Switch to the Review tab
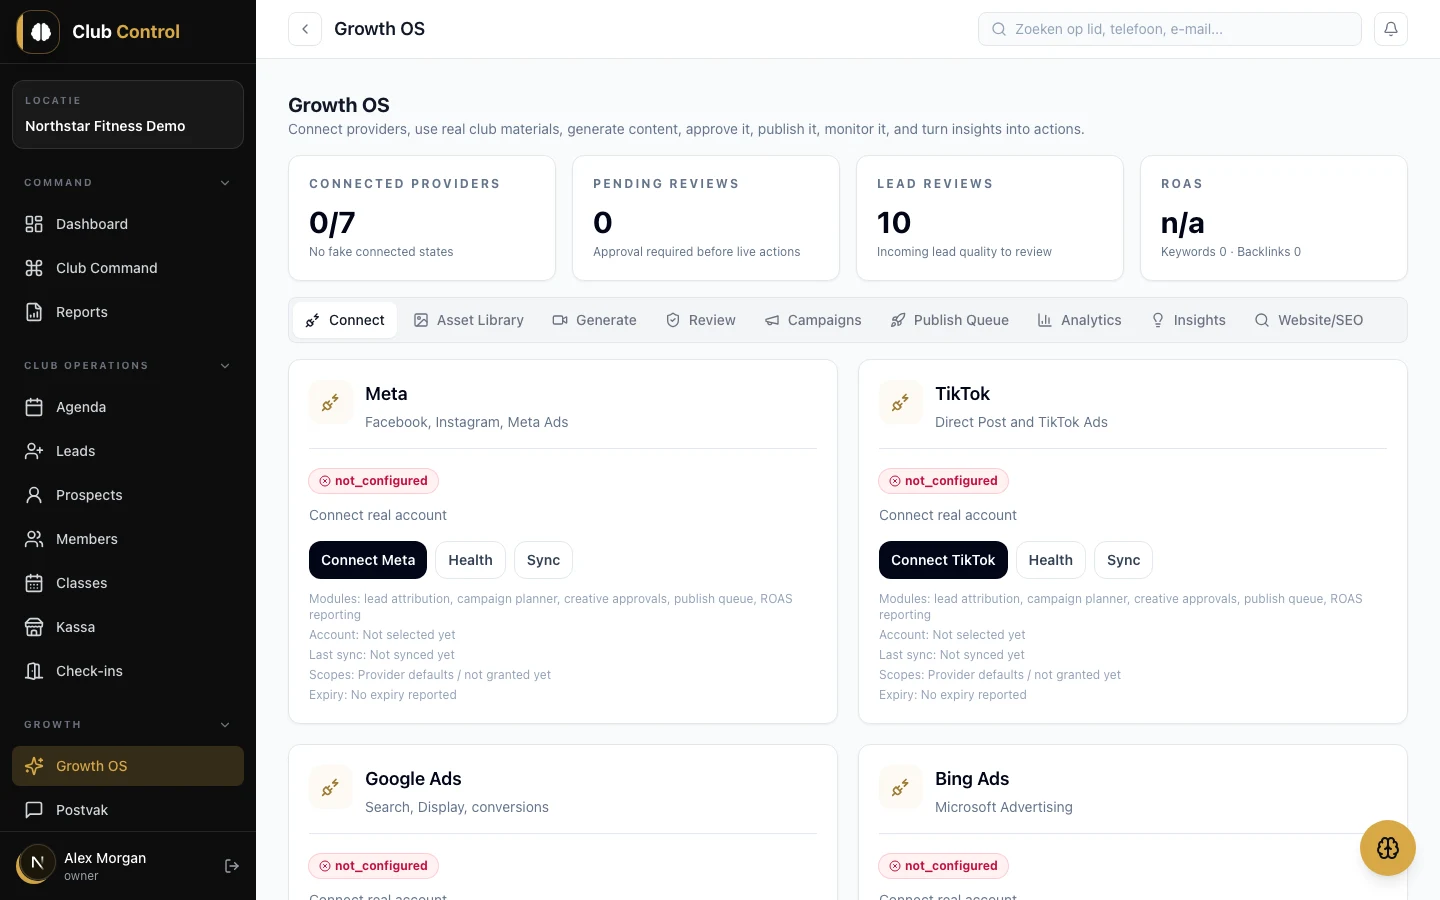The height and width of the screenshot is (900, 1440). [701, 320]
